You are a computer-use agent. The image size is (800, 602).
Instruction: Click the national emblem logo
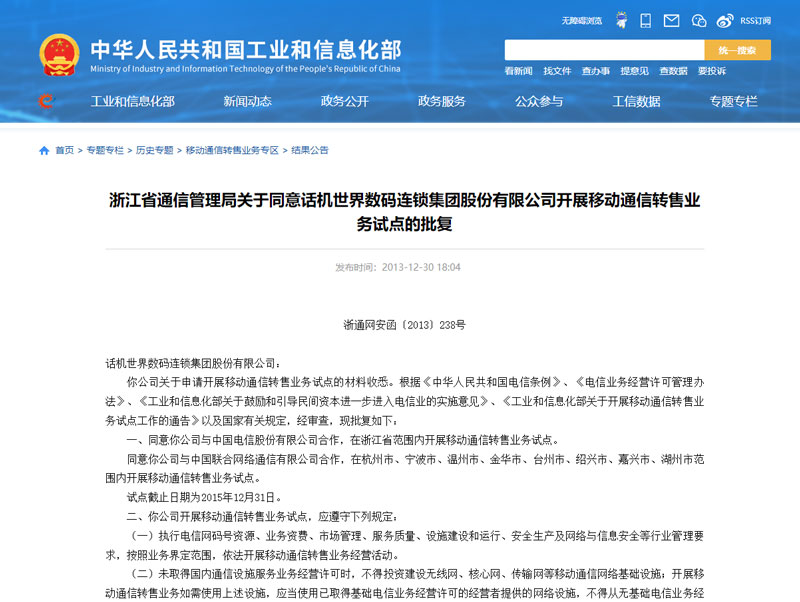[59, 55]
